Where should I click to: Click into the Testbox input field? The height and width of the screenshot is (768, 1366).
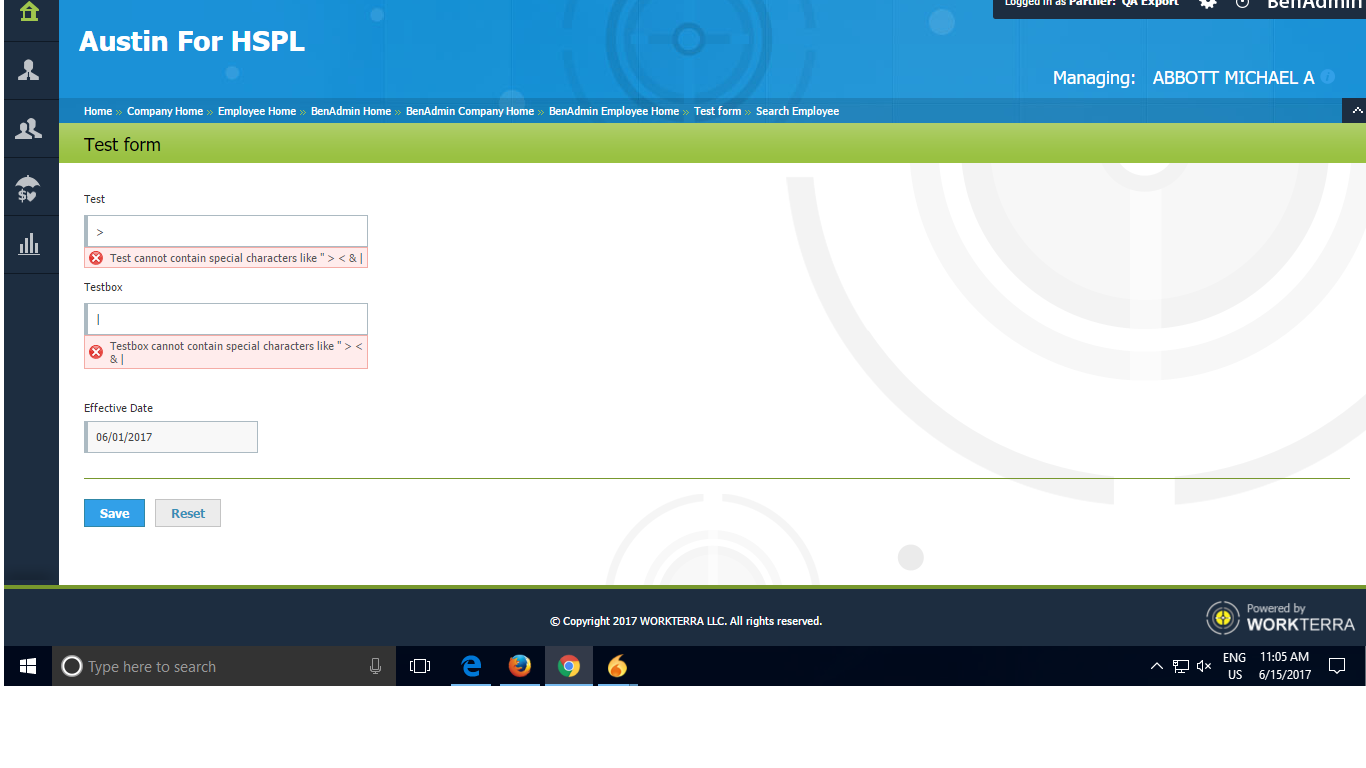pos(226,319)
